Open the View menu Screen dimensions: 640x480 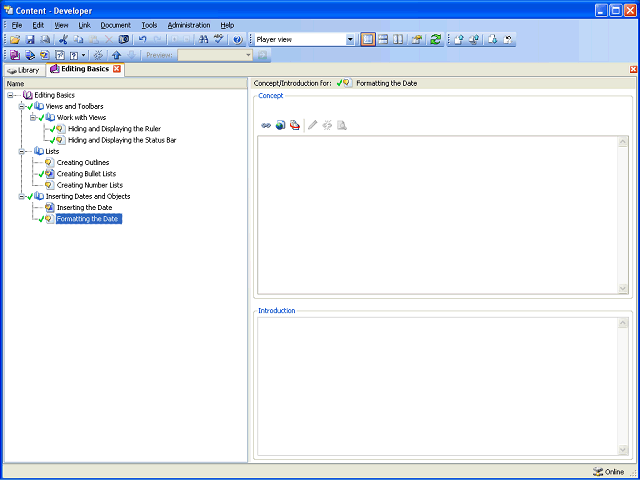click(x=61, y=25)
